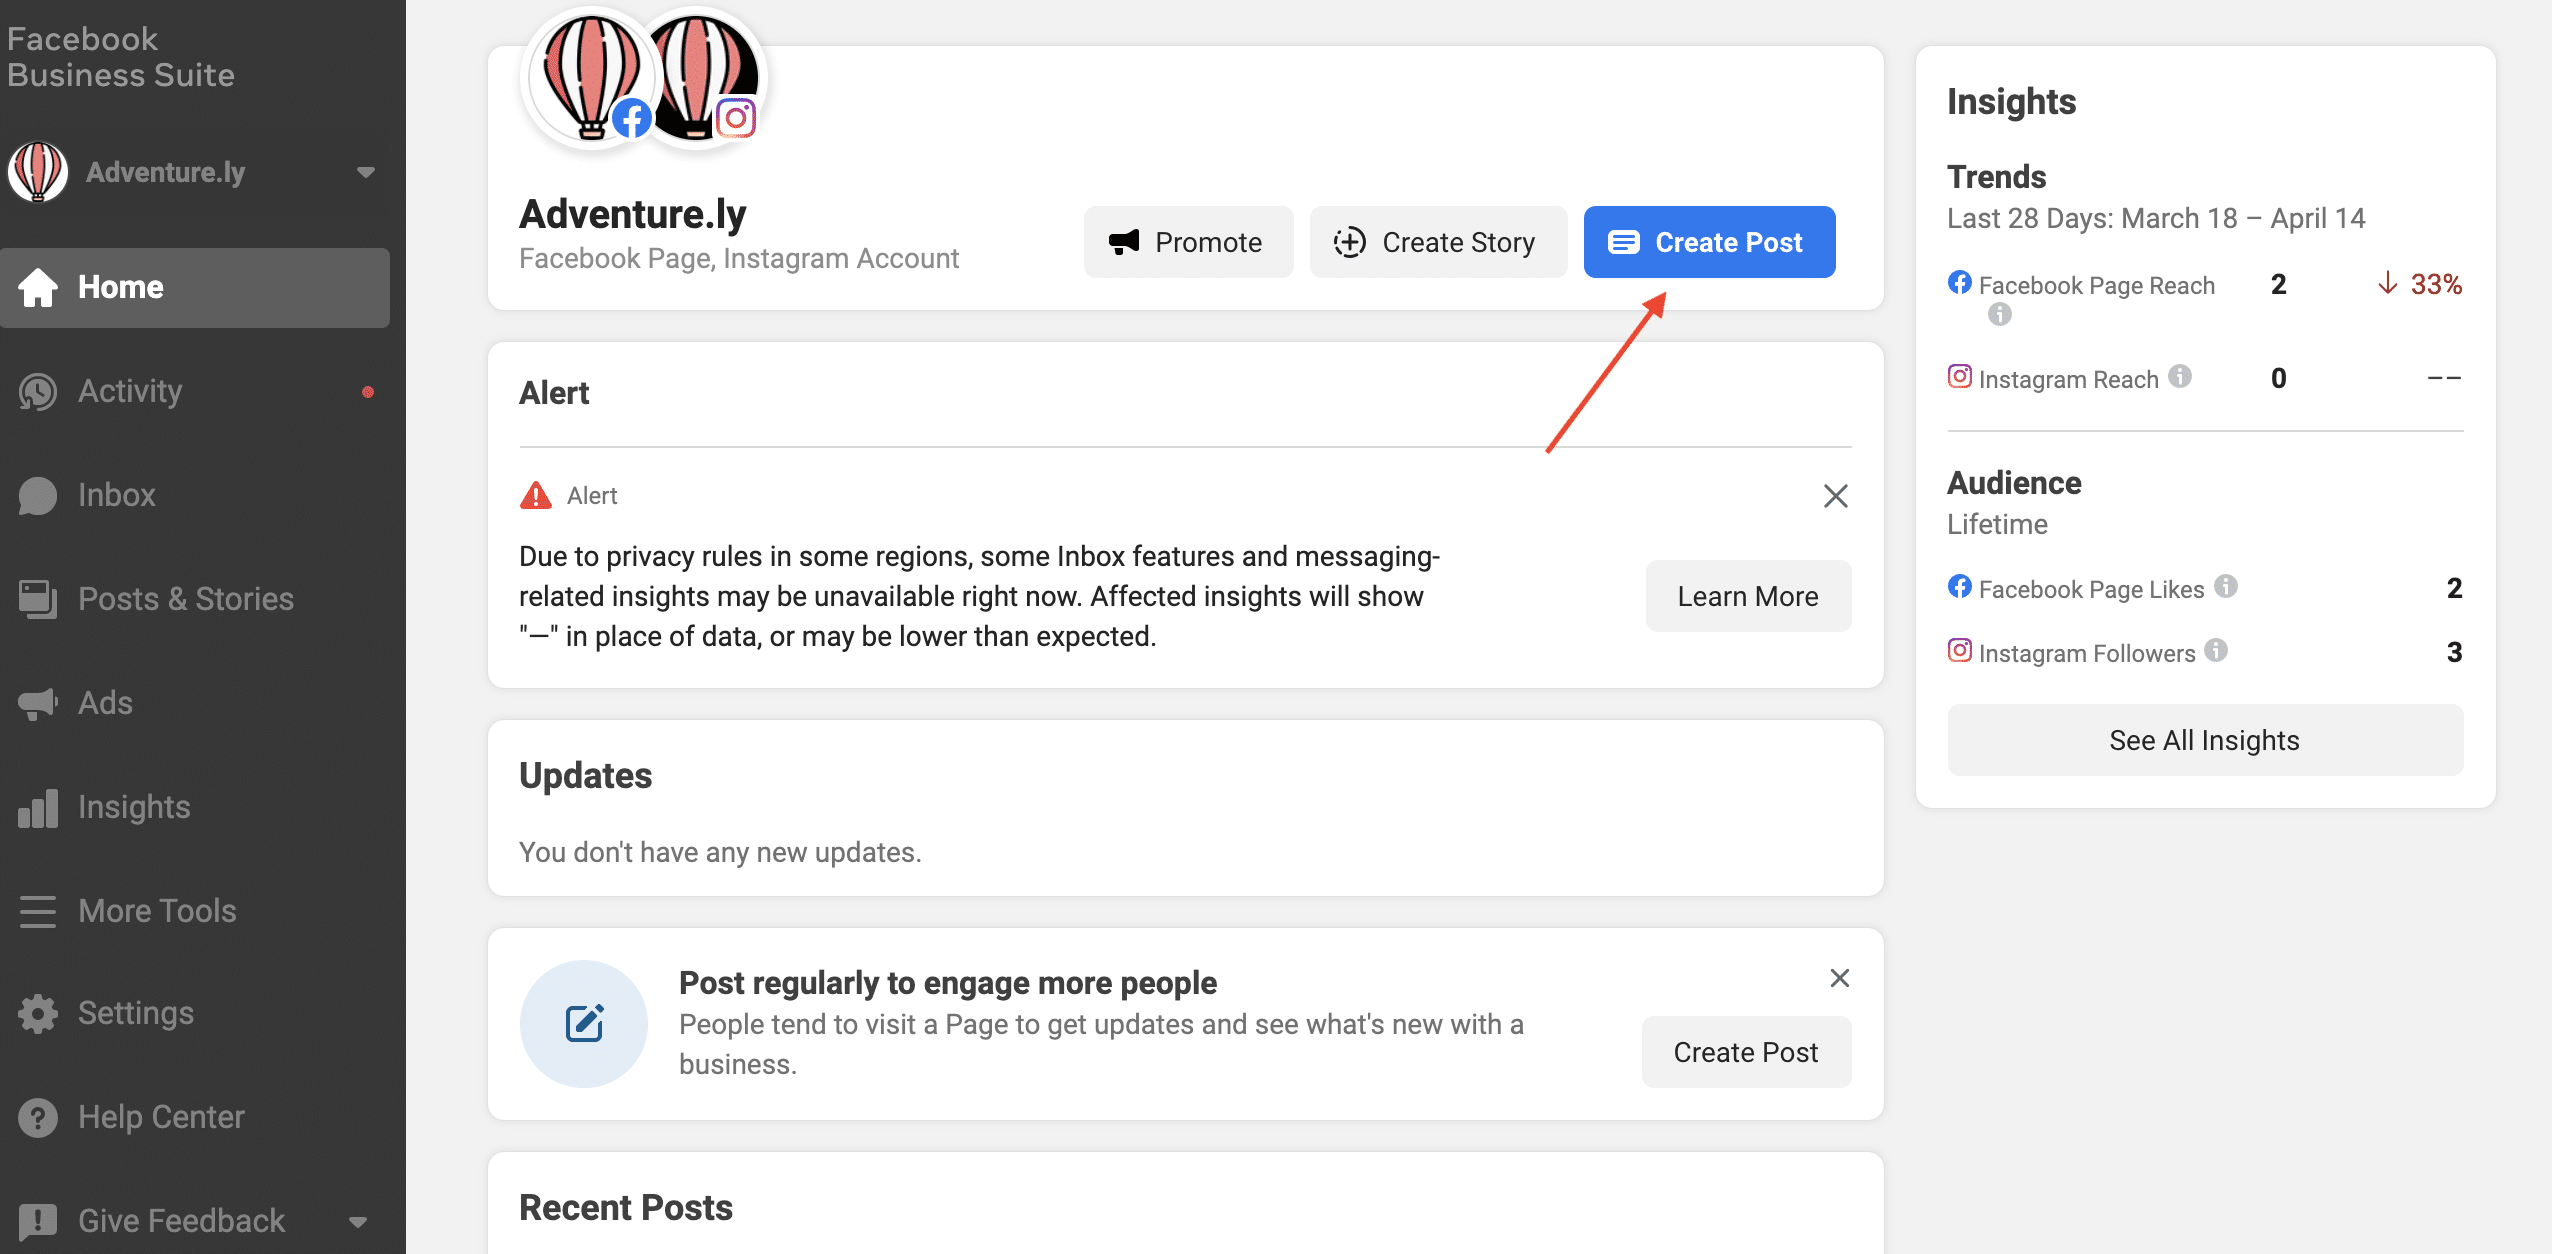Open the Inbox section
The width and height of the screenshot is (2552, 1254).
pos(117,493)
